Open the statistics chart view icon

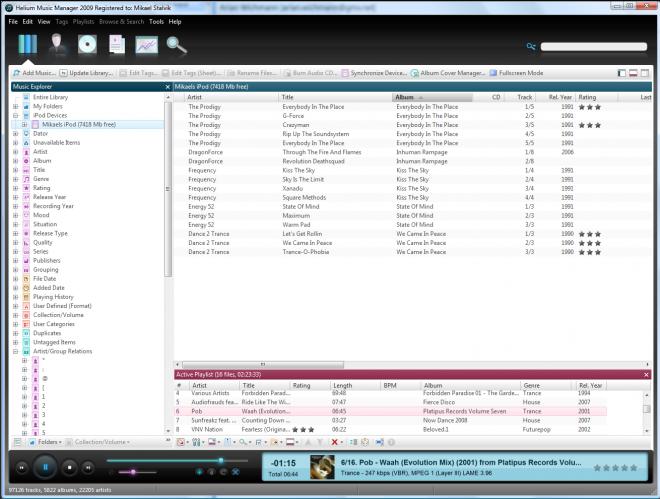pyautogui.click(x=146, y=45)
